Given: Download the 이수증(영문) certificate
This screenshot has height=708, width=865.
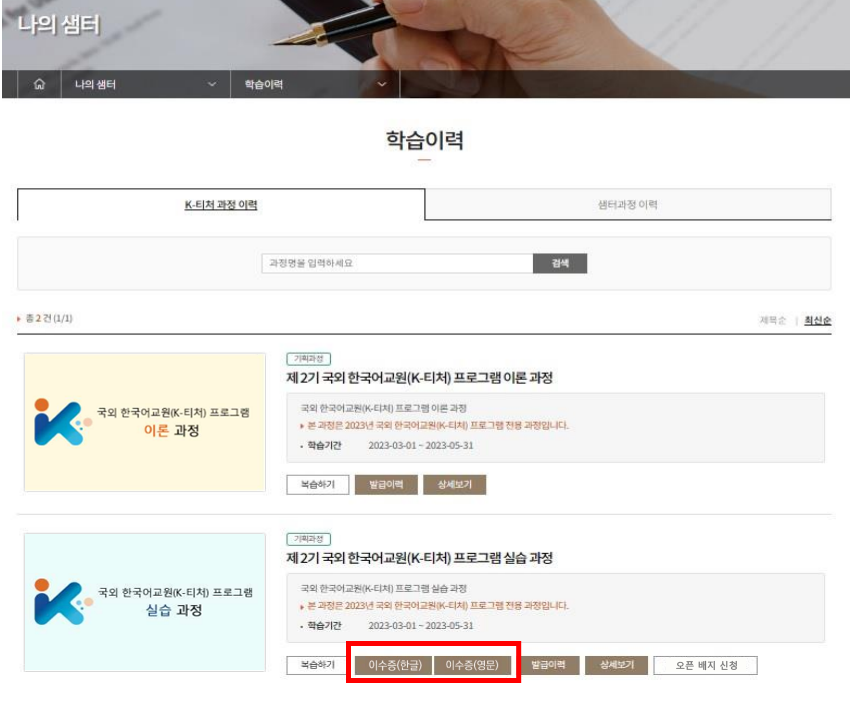Looking at the screenshot, I should tap(472, 665).
